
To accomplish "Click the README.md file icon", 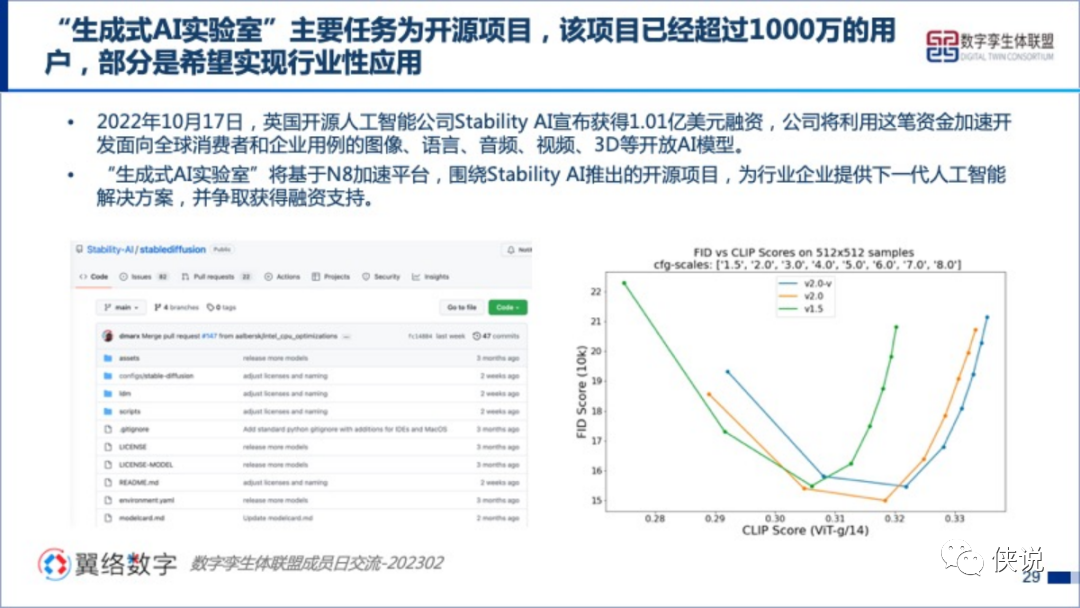I will pos(107,483).
